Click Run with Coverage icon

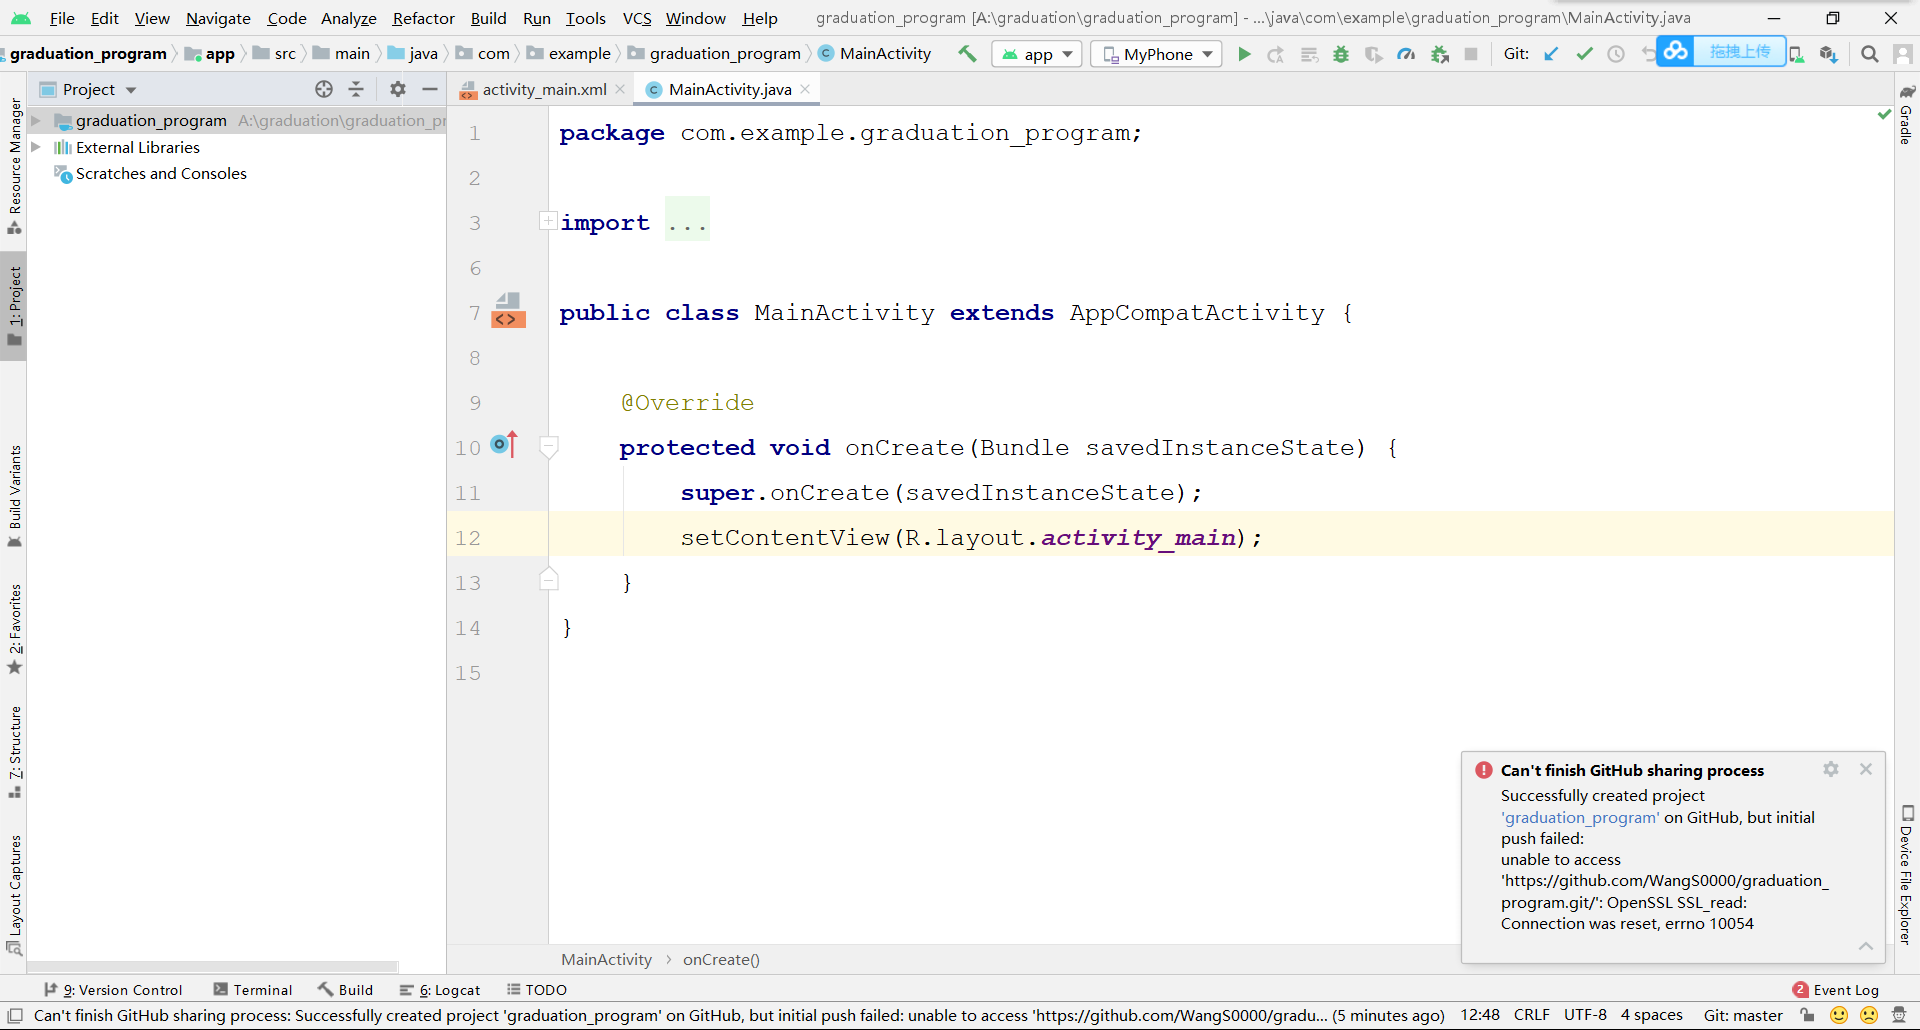tap(1374, 54)
